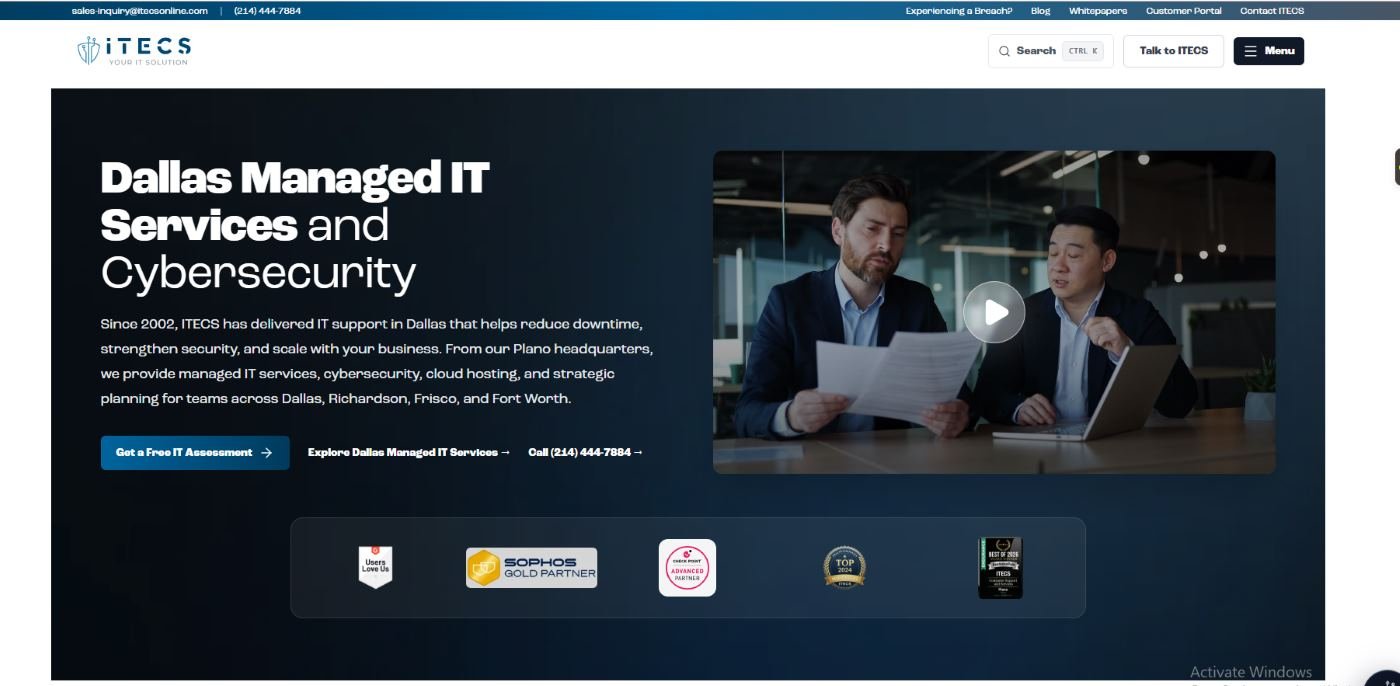Open the Blog link

(1040, 11)
